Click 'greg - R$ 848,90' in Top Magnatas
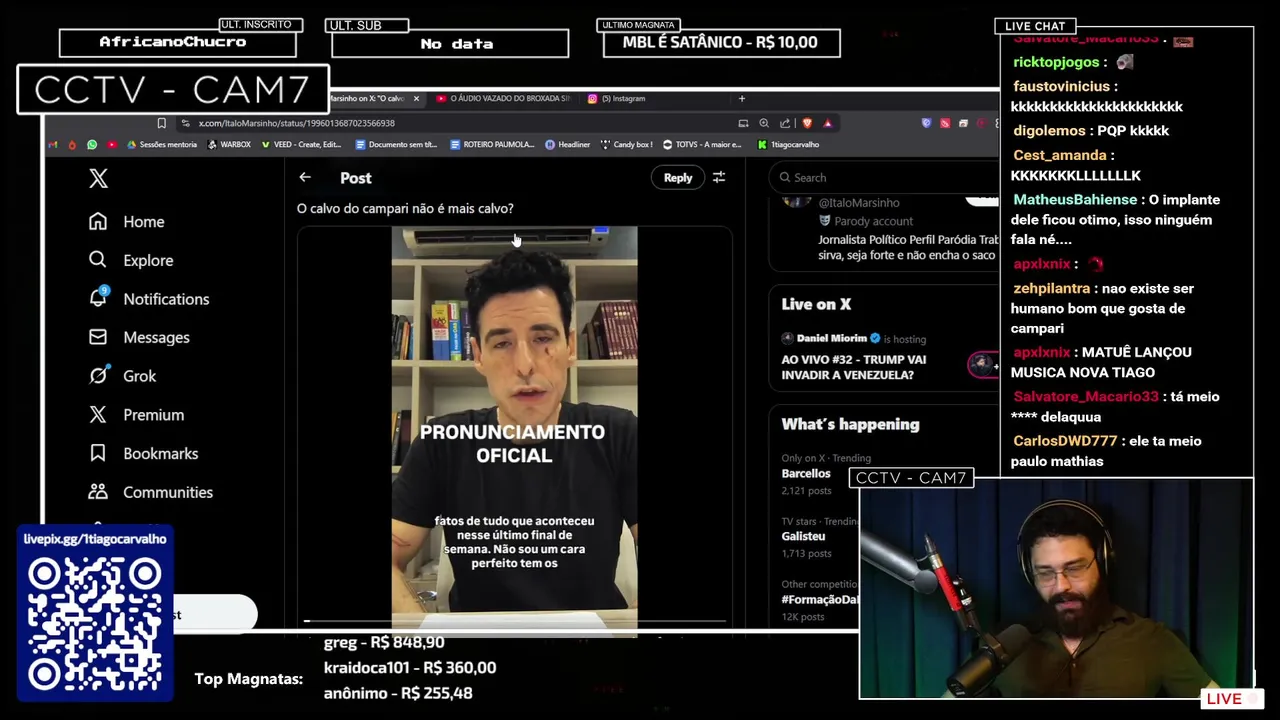This screenshot has width=1280, height=720. (384, 642)
